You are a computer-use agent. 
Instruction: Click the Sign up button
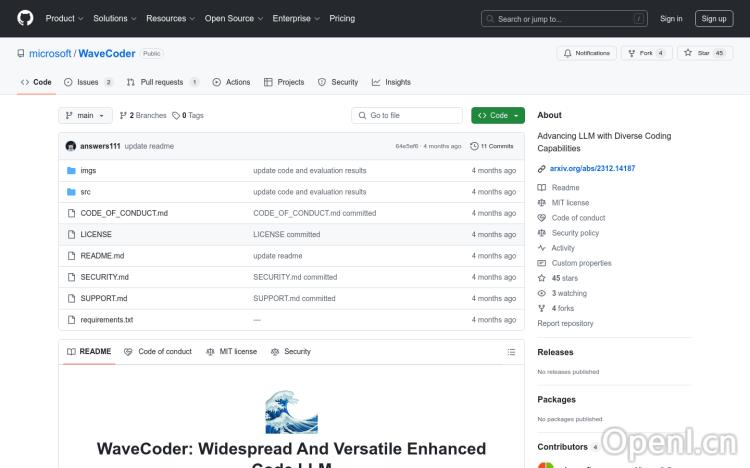714,19
